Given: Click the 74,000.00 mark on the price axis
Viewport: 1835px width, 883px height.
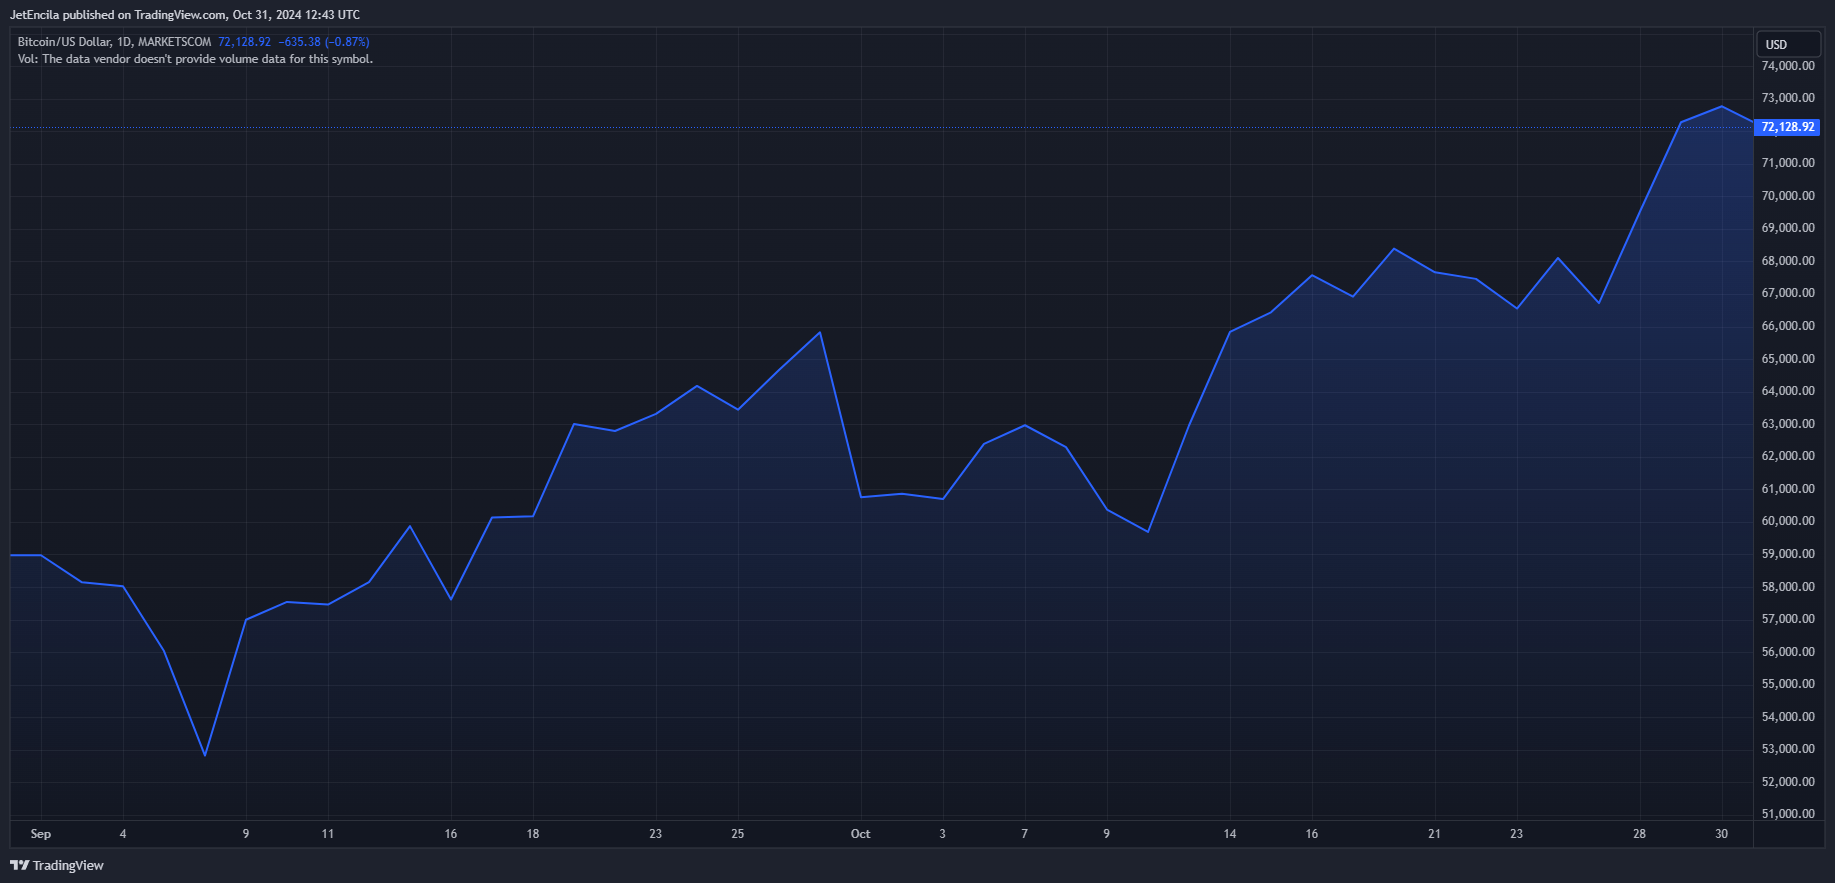Looking at the screenshot, I should pyautogui.click(x=1787, y=66).
